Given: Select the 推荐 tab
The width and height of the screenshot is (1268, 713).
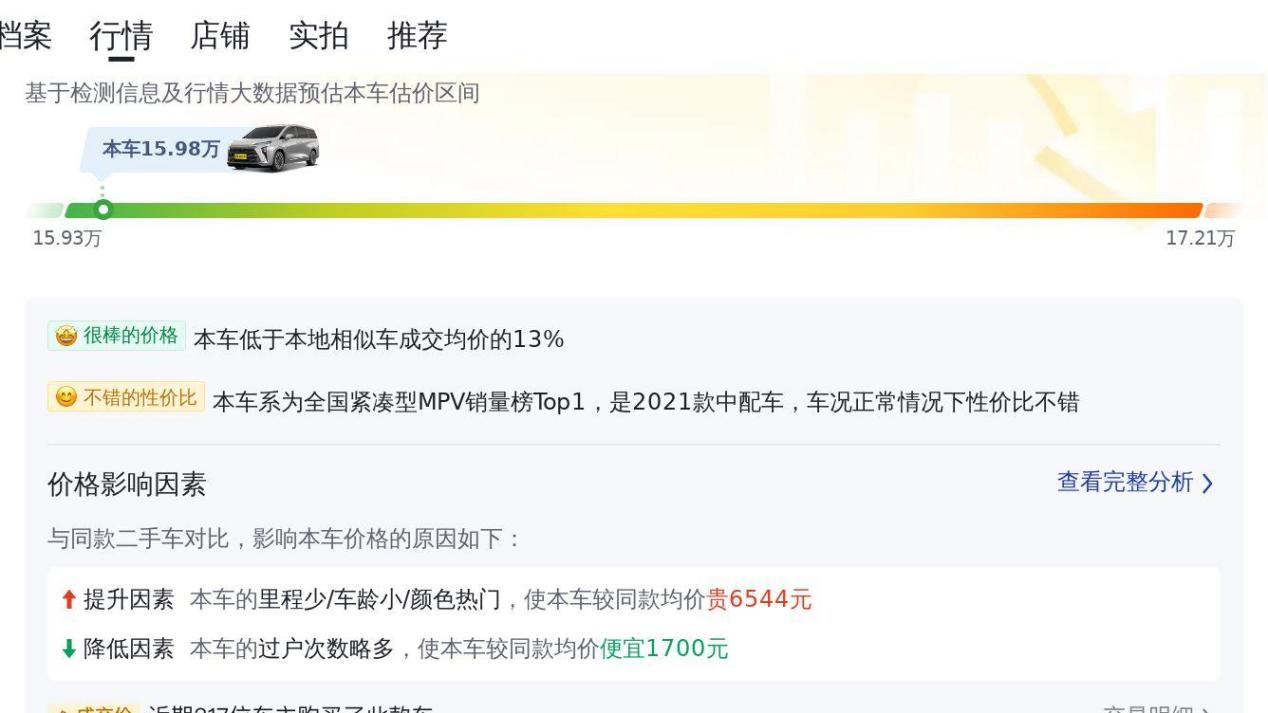Looking at the screenshot, I should 417,36.
